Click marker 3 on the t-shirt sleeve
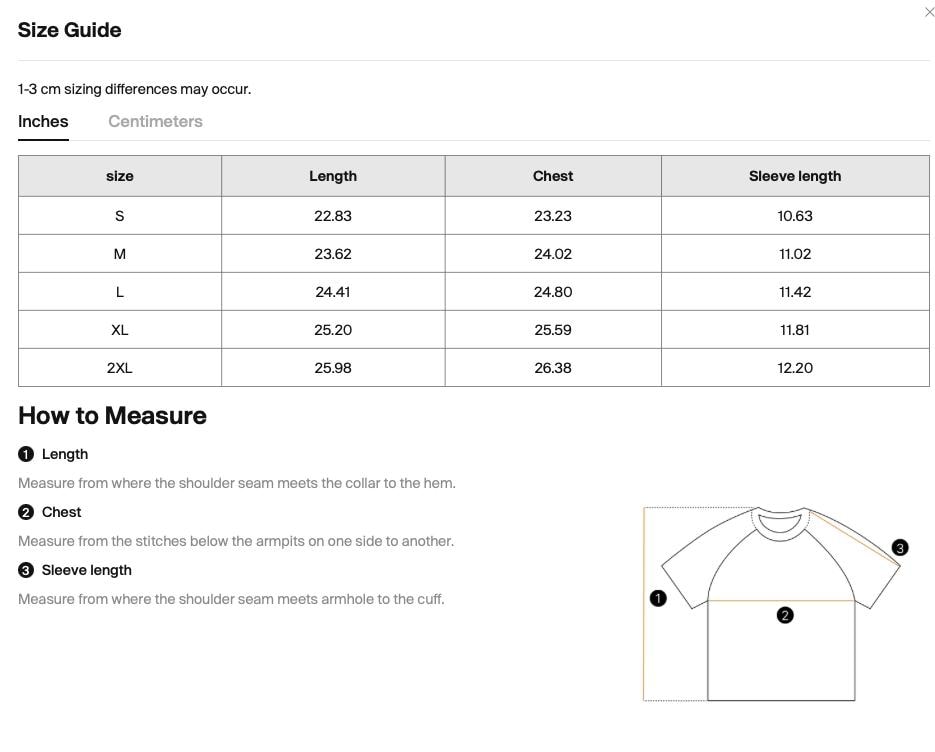The width and height of the screenshot is (935, 752). 900,547
